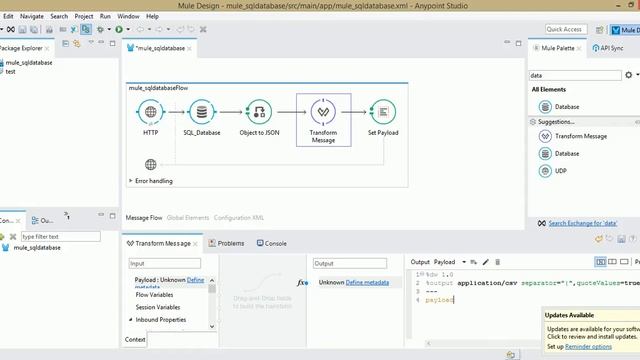
Task: Switch to the Message Flow tab
Action: [x=144, y=218]
